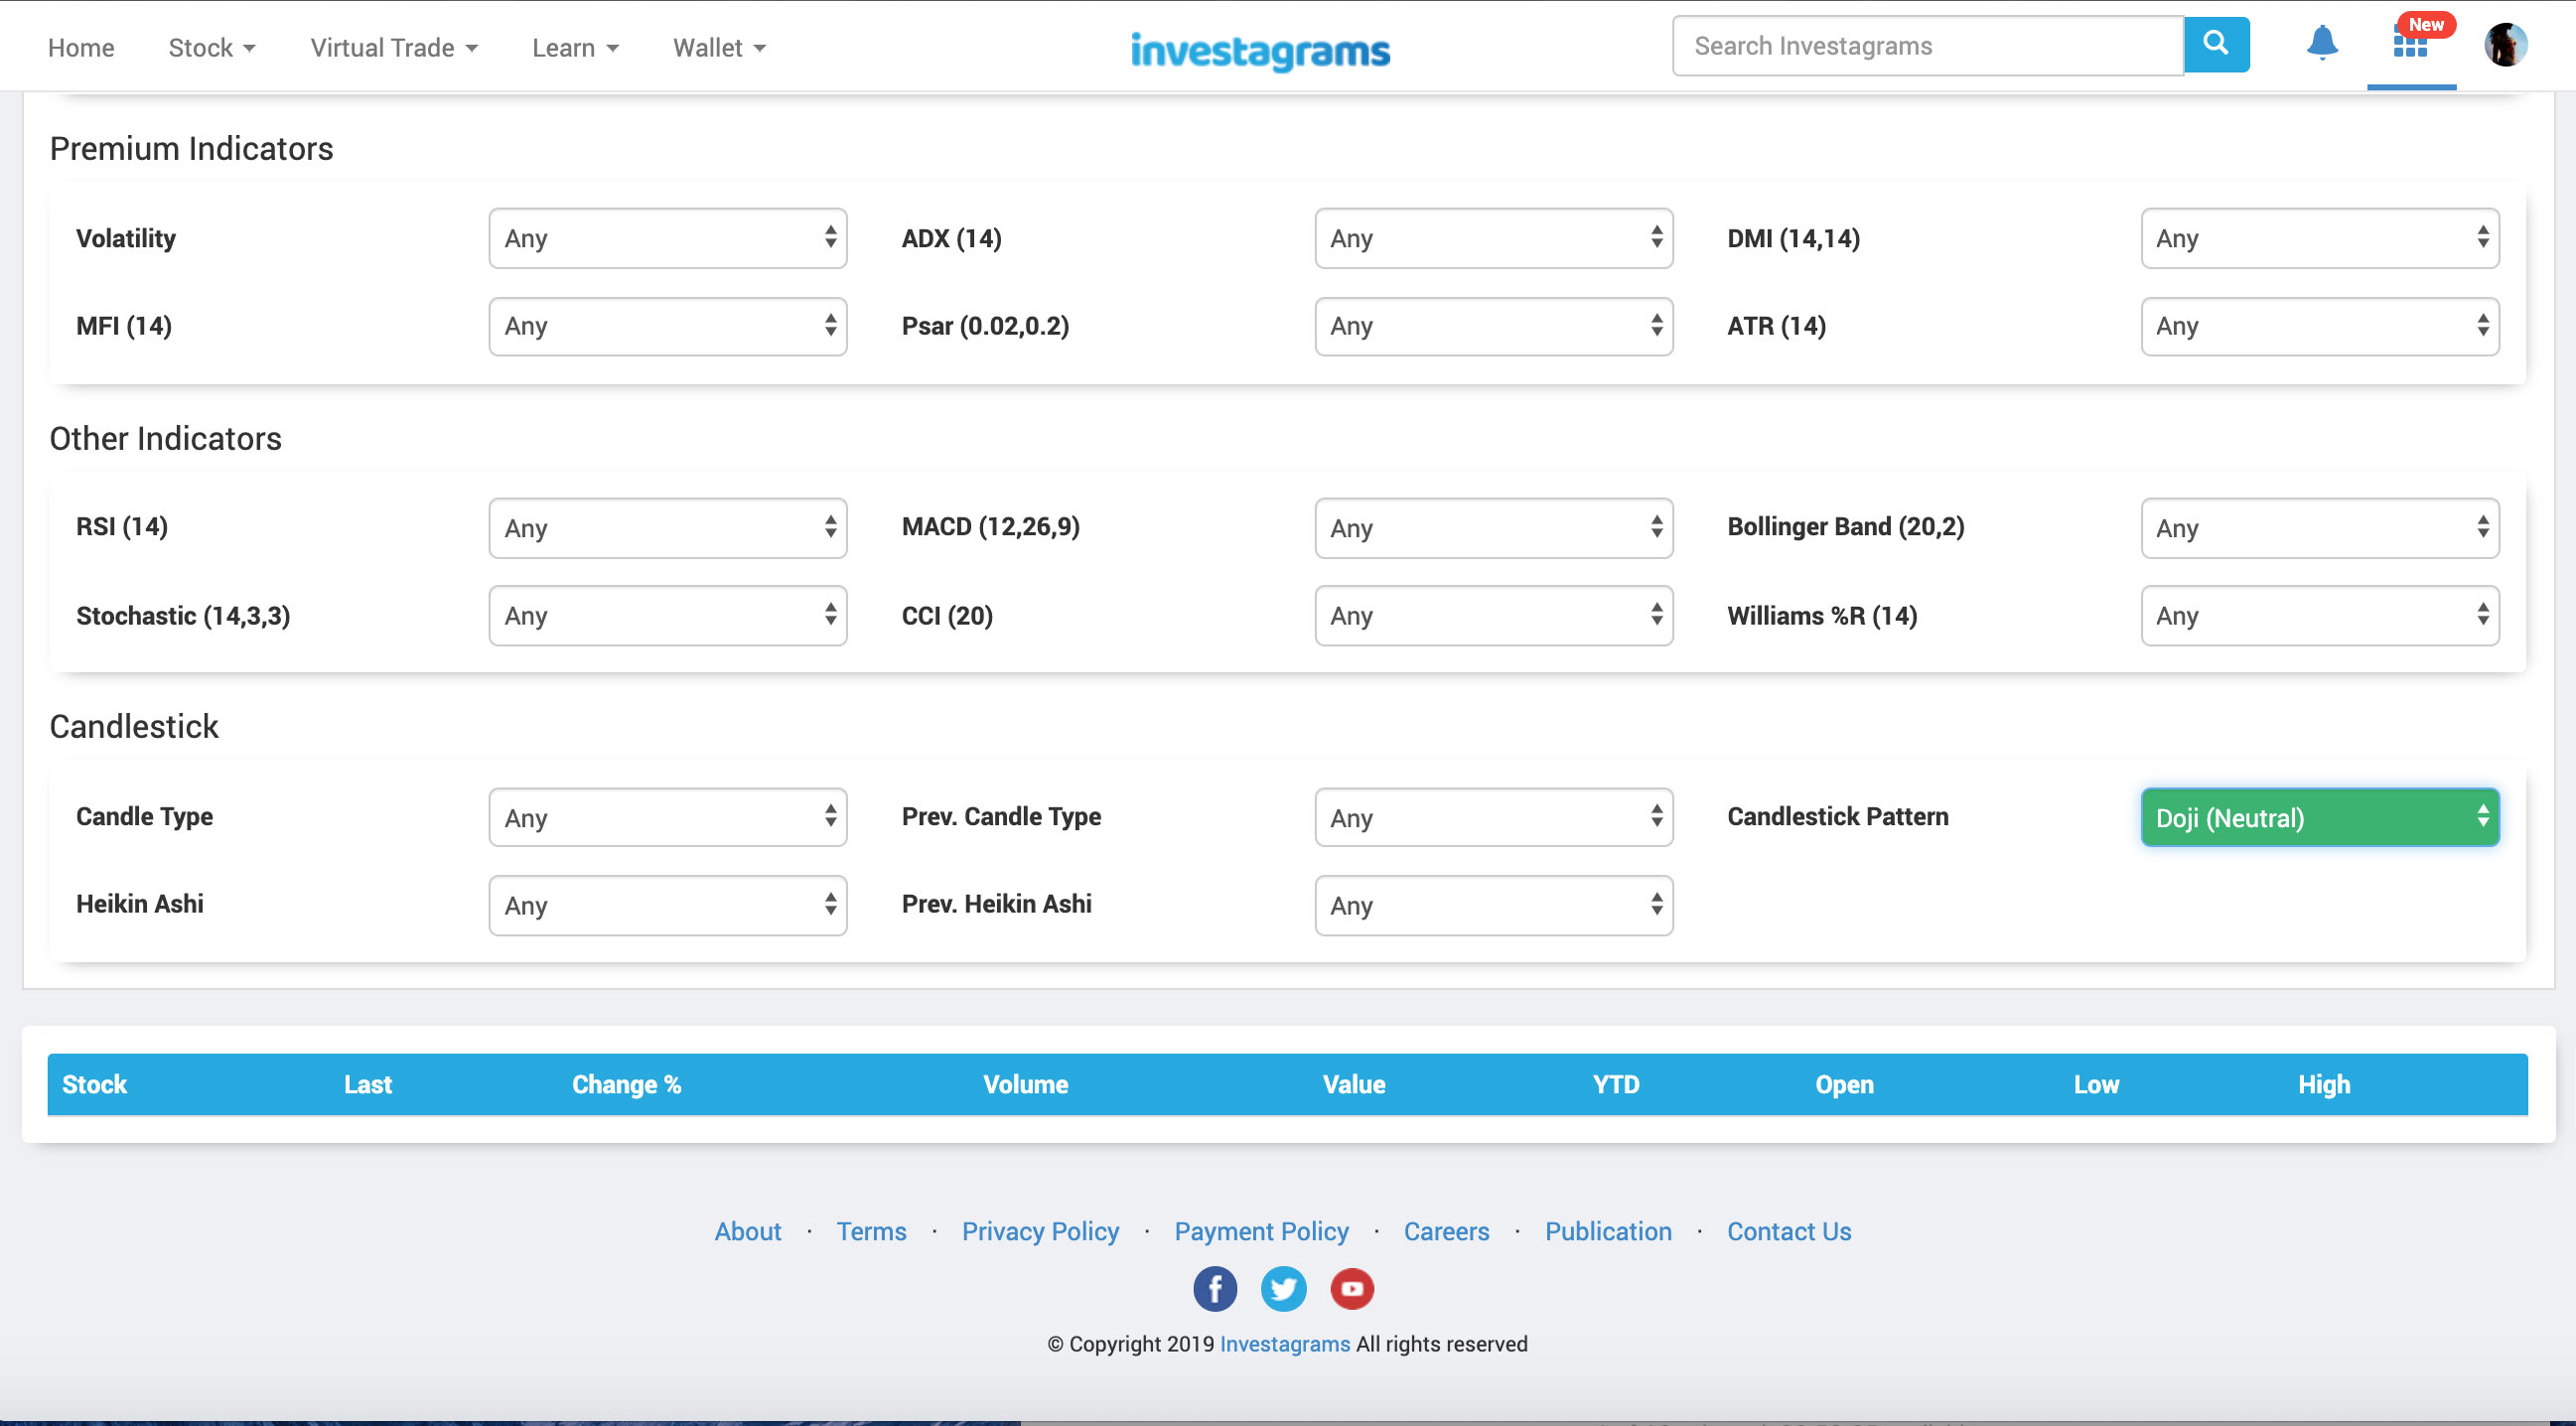Open the Wallet menu
The width and height of the screenshot is (2576, 1426).
(719, 47)
